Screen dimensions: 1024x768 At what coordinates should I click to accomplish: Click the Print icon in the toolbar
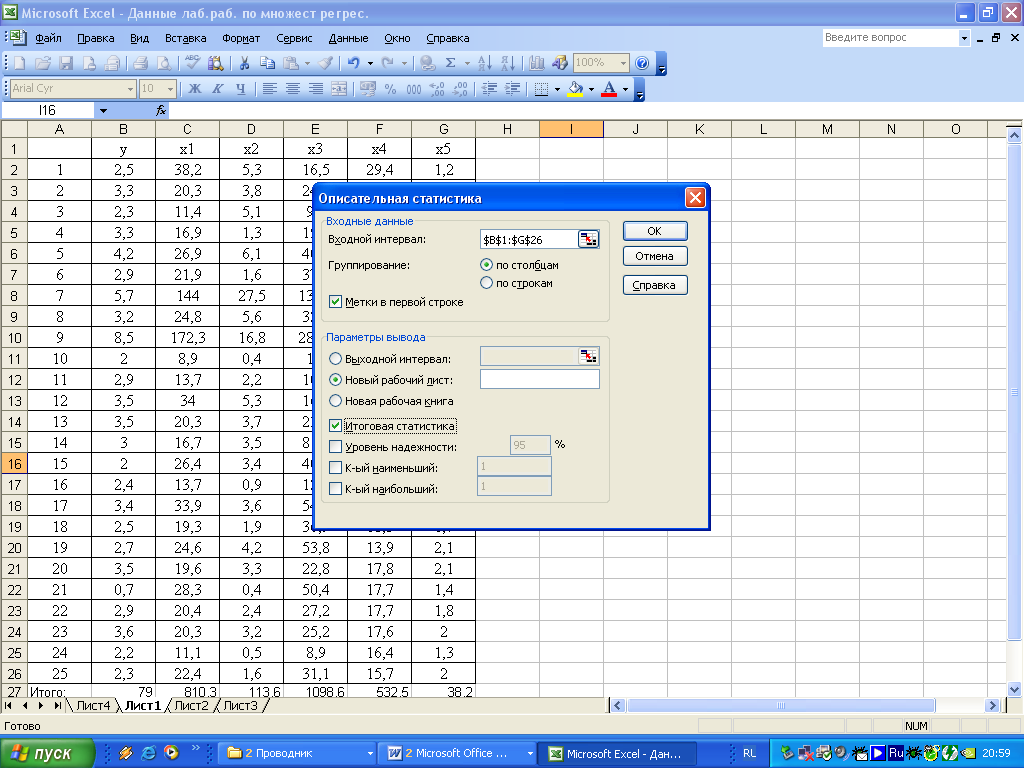click(140, 63)
